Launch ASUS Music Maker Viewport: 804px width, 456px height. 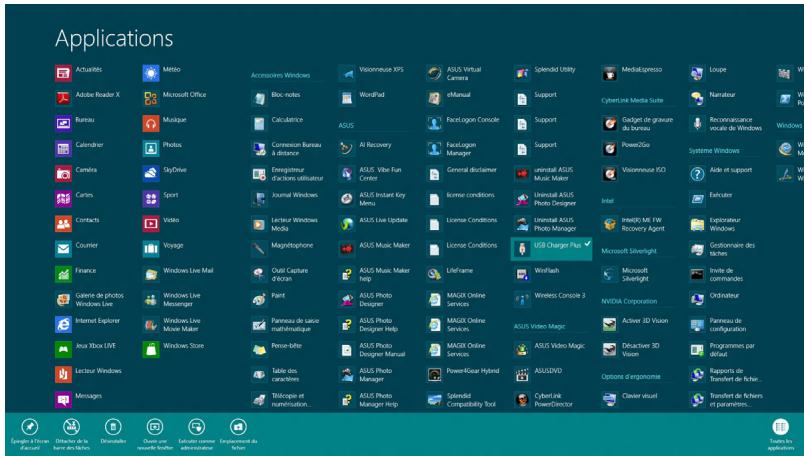click(x=375, y=249)
